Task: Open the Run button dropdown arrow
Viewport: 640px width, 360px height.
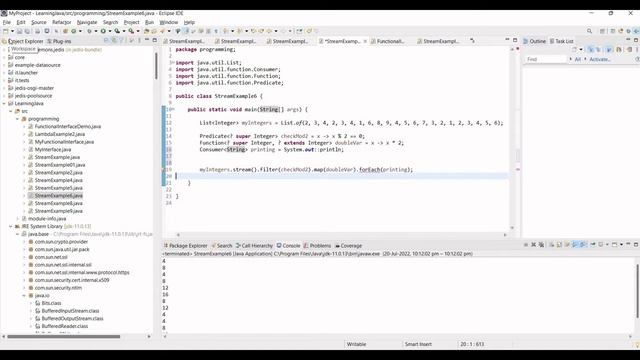Action: 110,31
